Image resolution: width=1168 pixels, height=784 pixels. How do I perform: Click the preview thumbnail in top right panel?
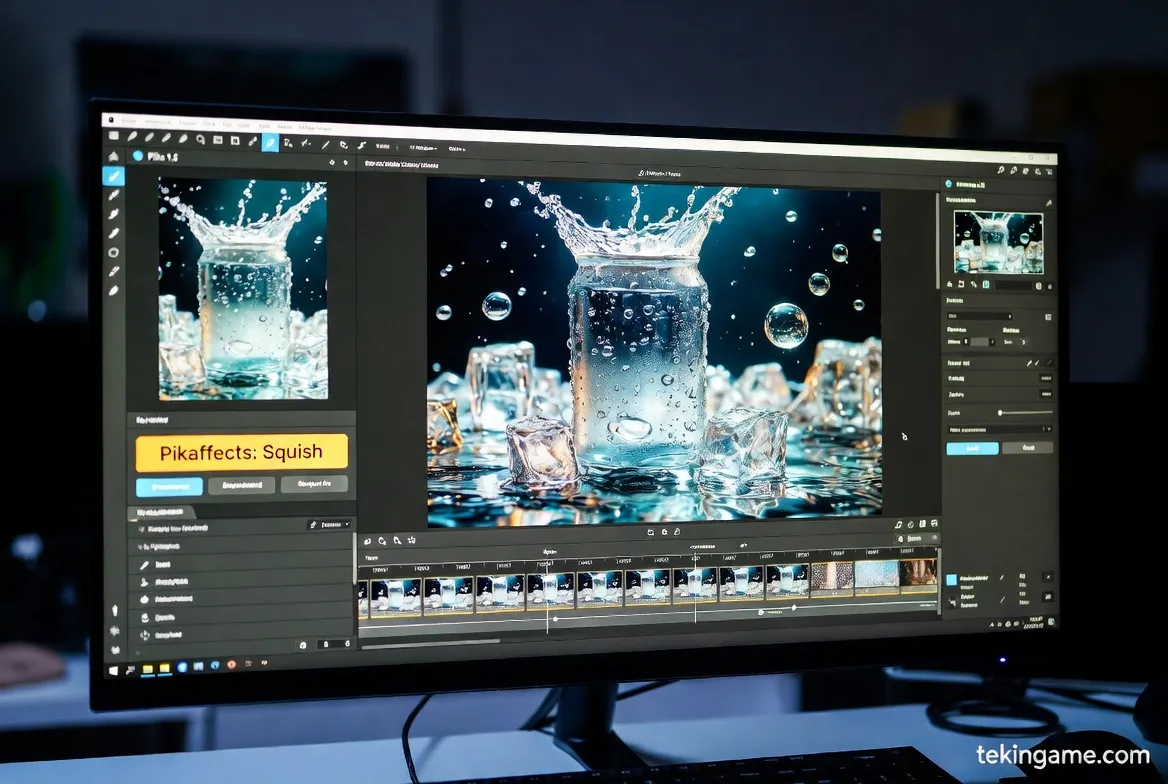[x=998, y=242]
